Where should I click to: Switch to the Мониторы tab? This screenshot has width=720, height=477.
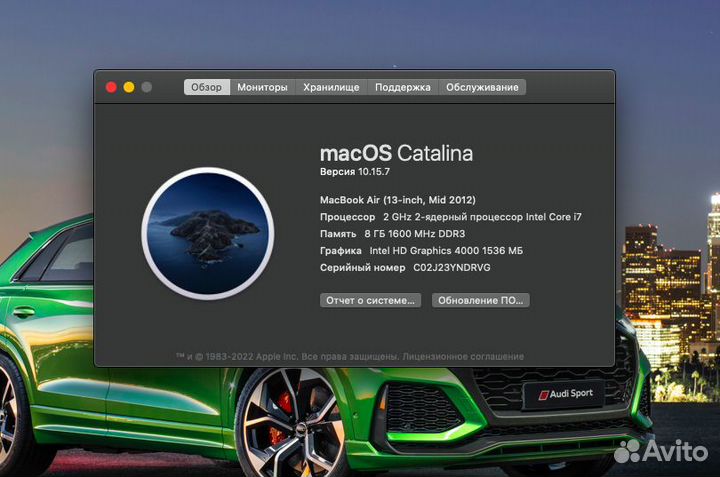[262, 87]
